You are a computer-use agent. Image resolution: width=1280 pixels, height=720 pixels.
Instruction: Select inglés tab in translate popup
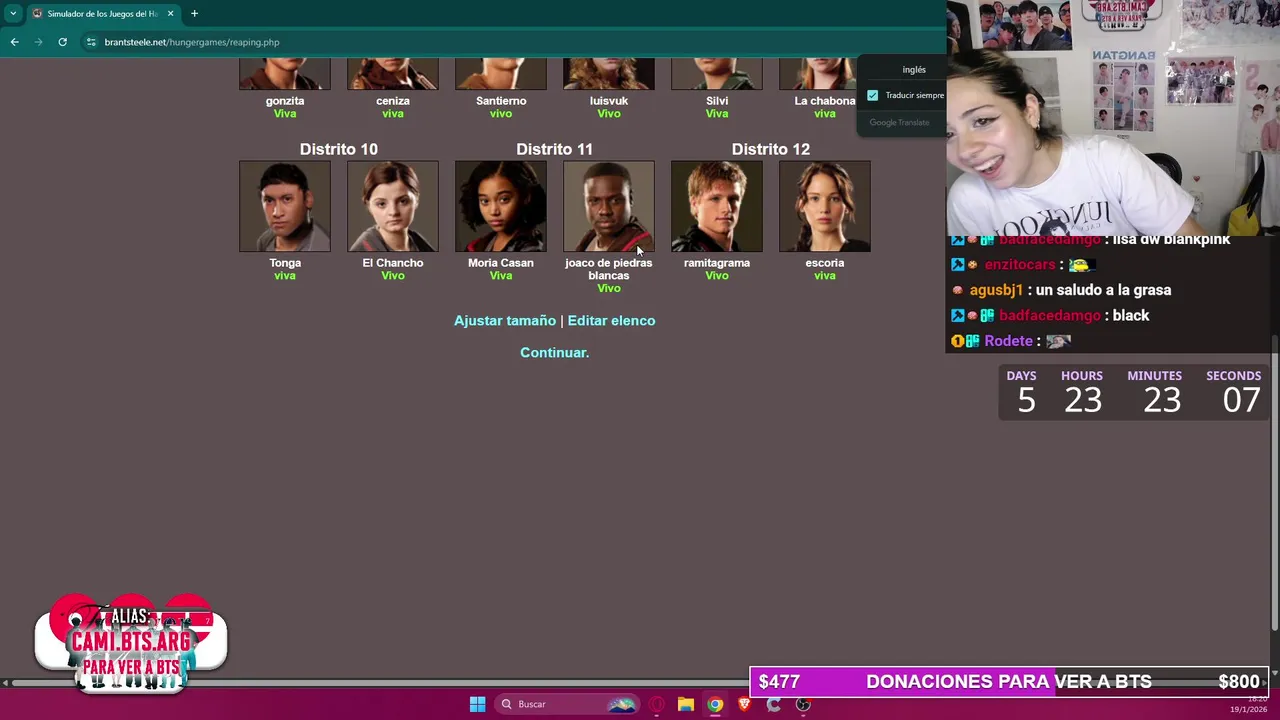point(913,70)
